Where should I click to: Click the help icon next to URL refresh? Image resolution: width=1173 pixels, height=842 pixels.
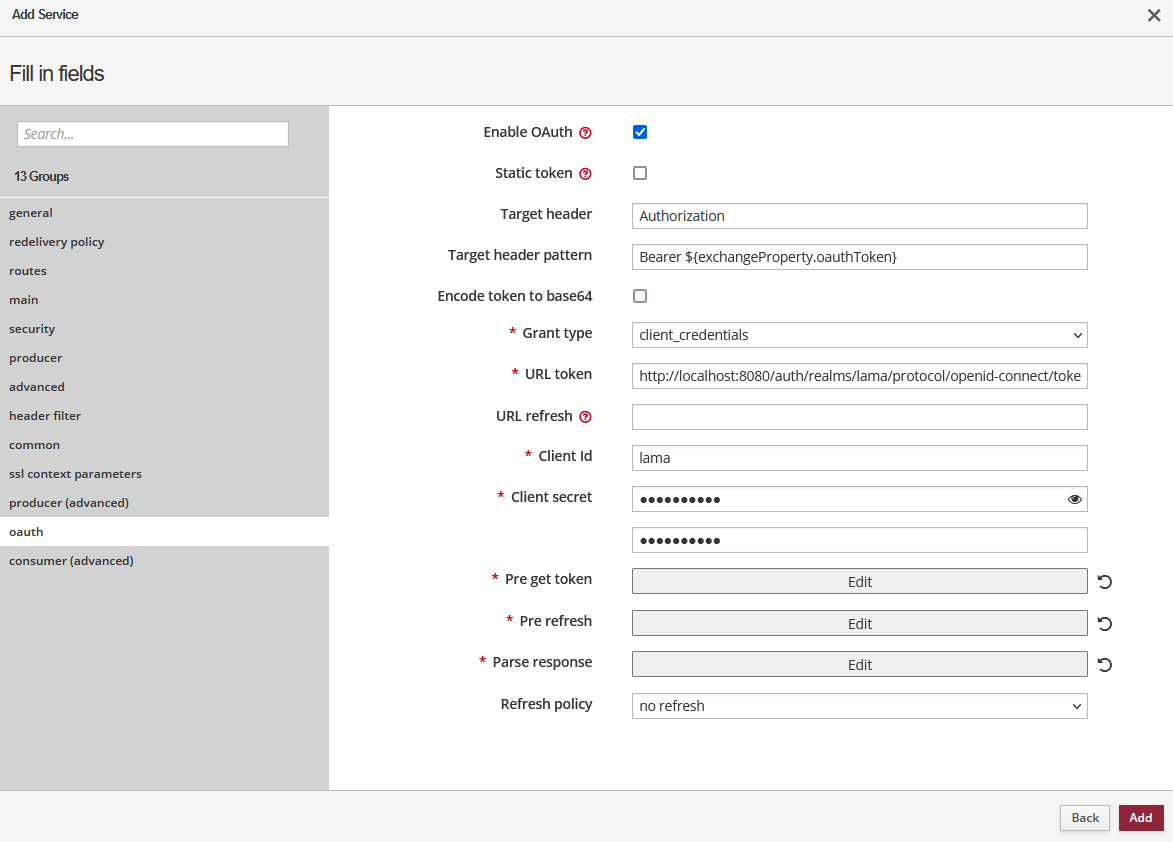586,415
